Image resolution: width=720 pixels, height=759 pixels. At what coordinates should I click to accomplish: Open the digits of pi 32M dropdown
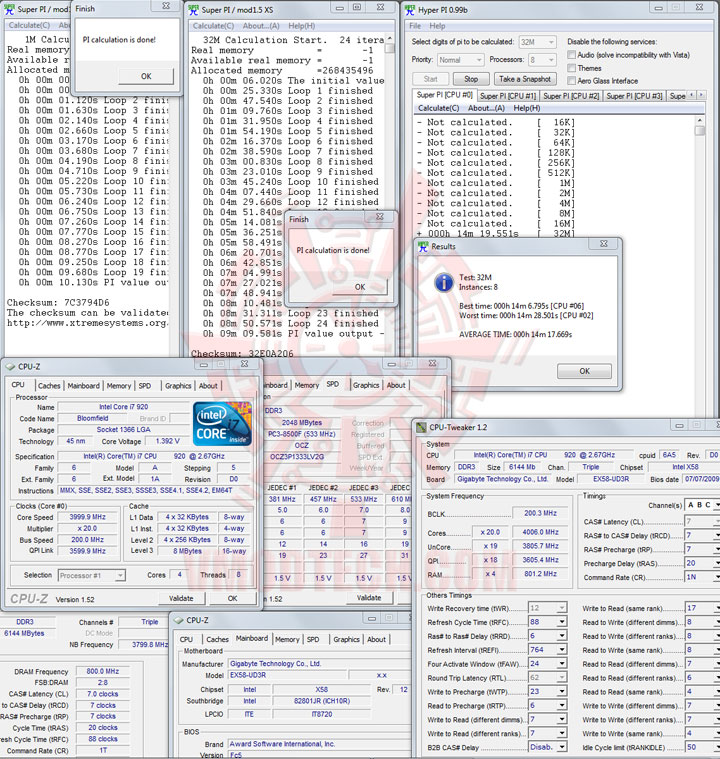point(537,42)
